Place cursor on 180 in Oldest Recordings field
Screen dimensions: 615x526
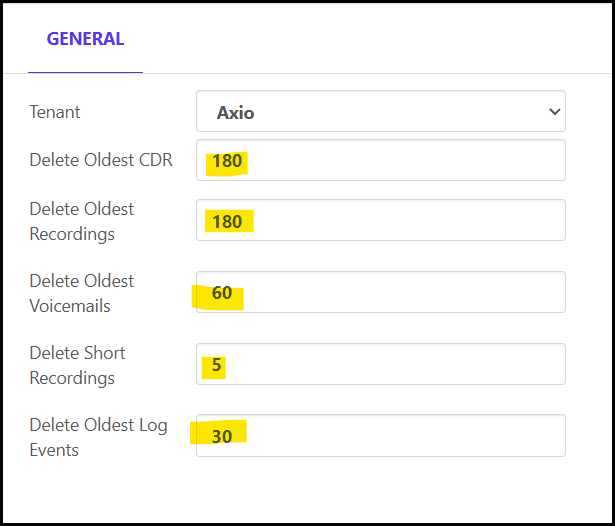[x=227, y=221]
